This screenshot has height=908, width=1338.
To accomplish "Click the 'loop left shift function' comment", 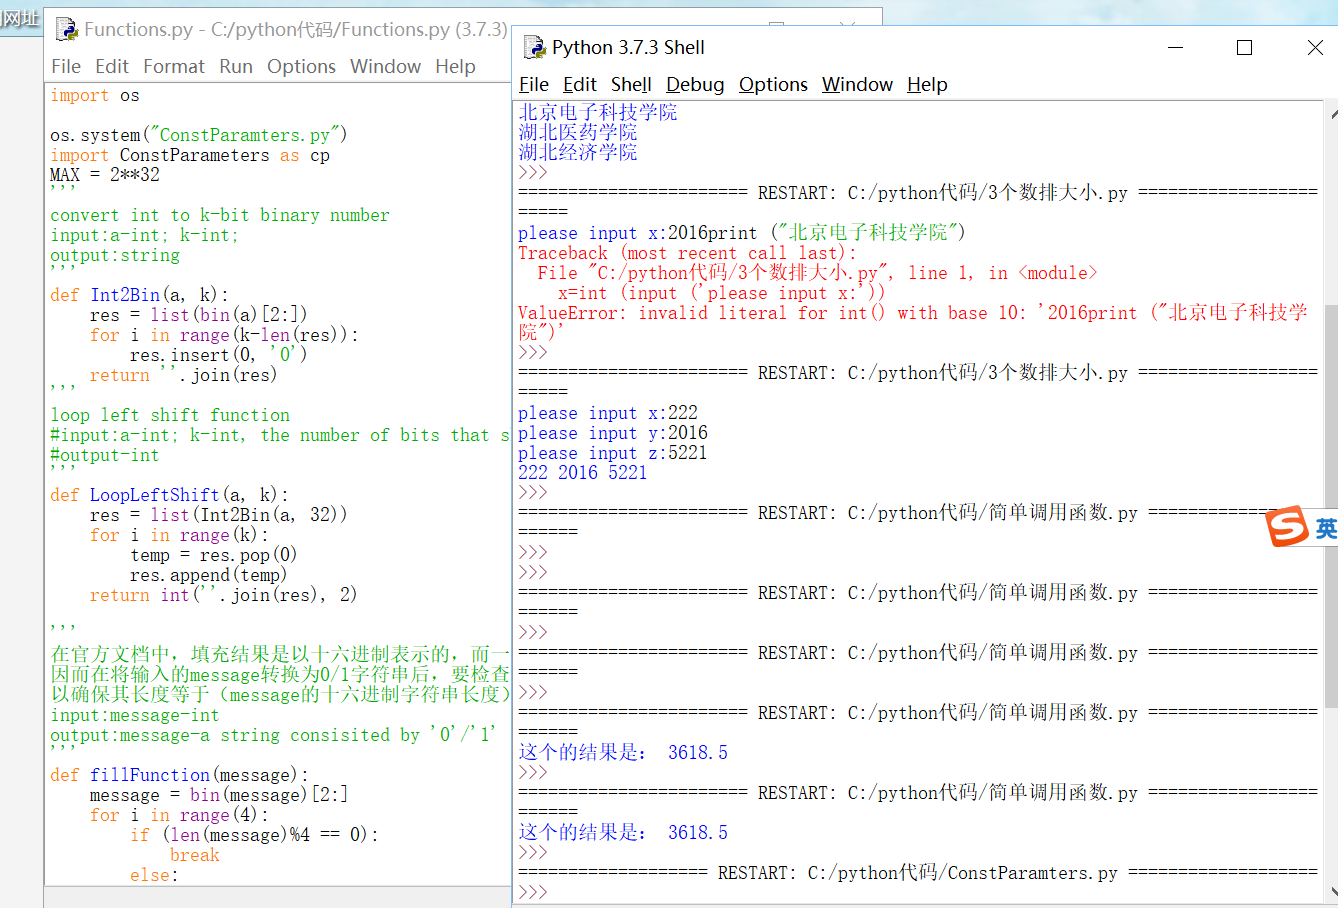I will click(x=170, y=415).
